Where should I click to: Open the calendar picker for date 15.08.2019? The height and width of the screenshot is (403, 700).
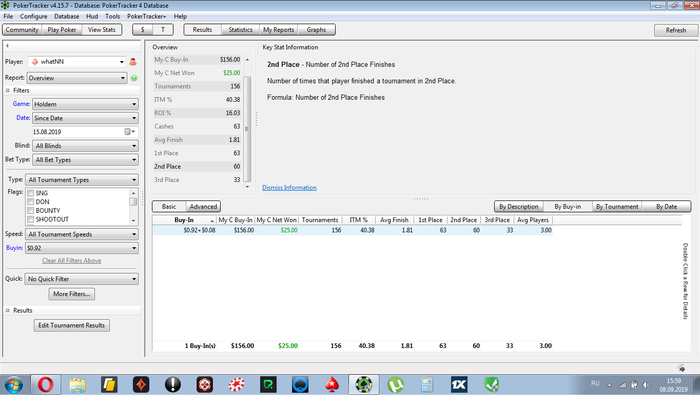click(x=129, y=132)
